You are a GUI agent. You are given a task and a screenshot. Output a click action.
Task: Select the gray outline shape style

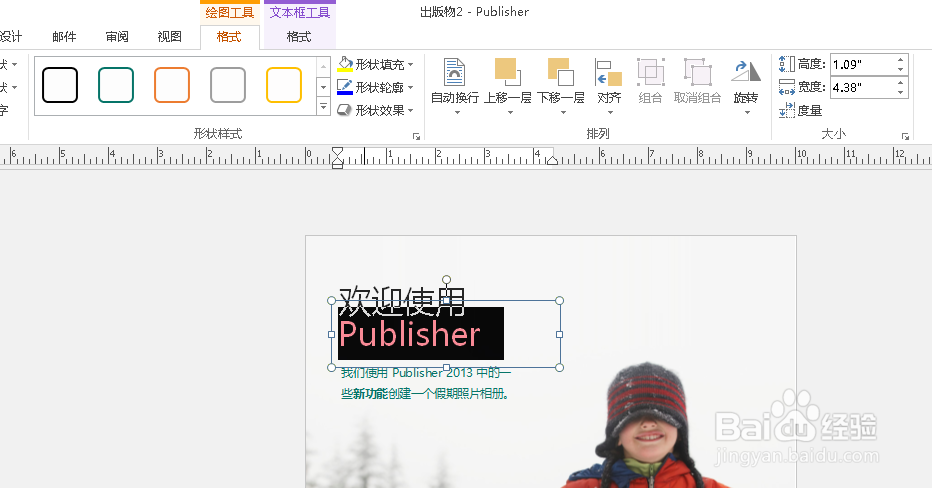coord(228,85)
